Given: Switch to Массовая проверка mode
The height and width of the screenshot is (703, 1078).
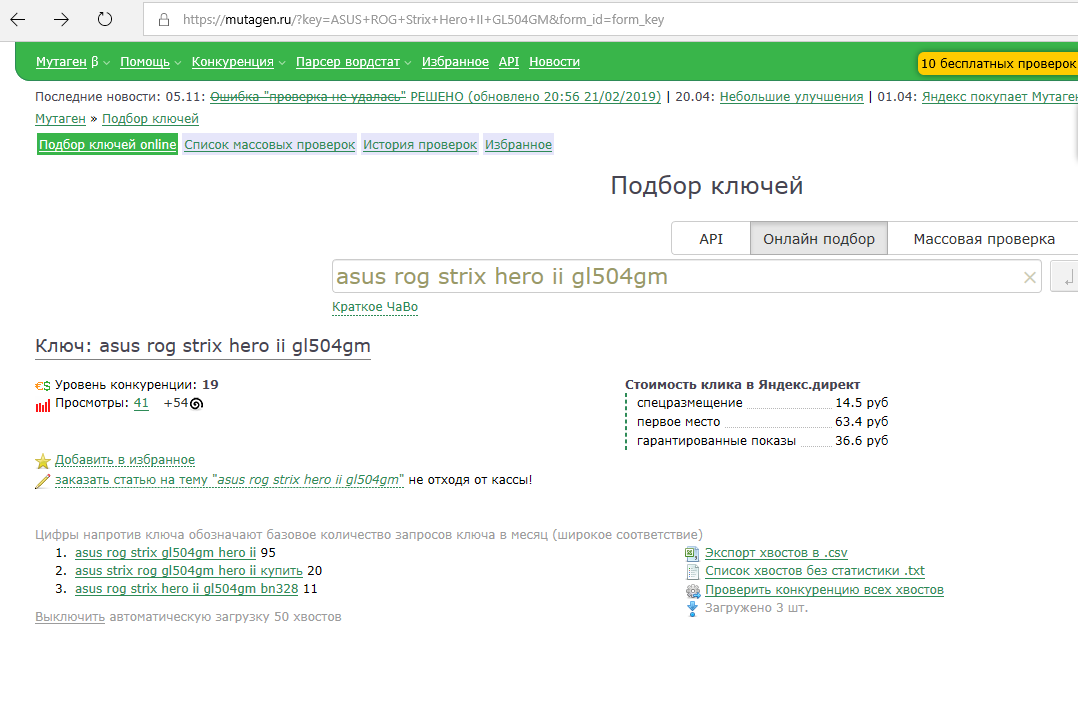Looking at the screenshot, I should [984, 238].
